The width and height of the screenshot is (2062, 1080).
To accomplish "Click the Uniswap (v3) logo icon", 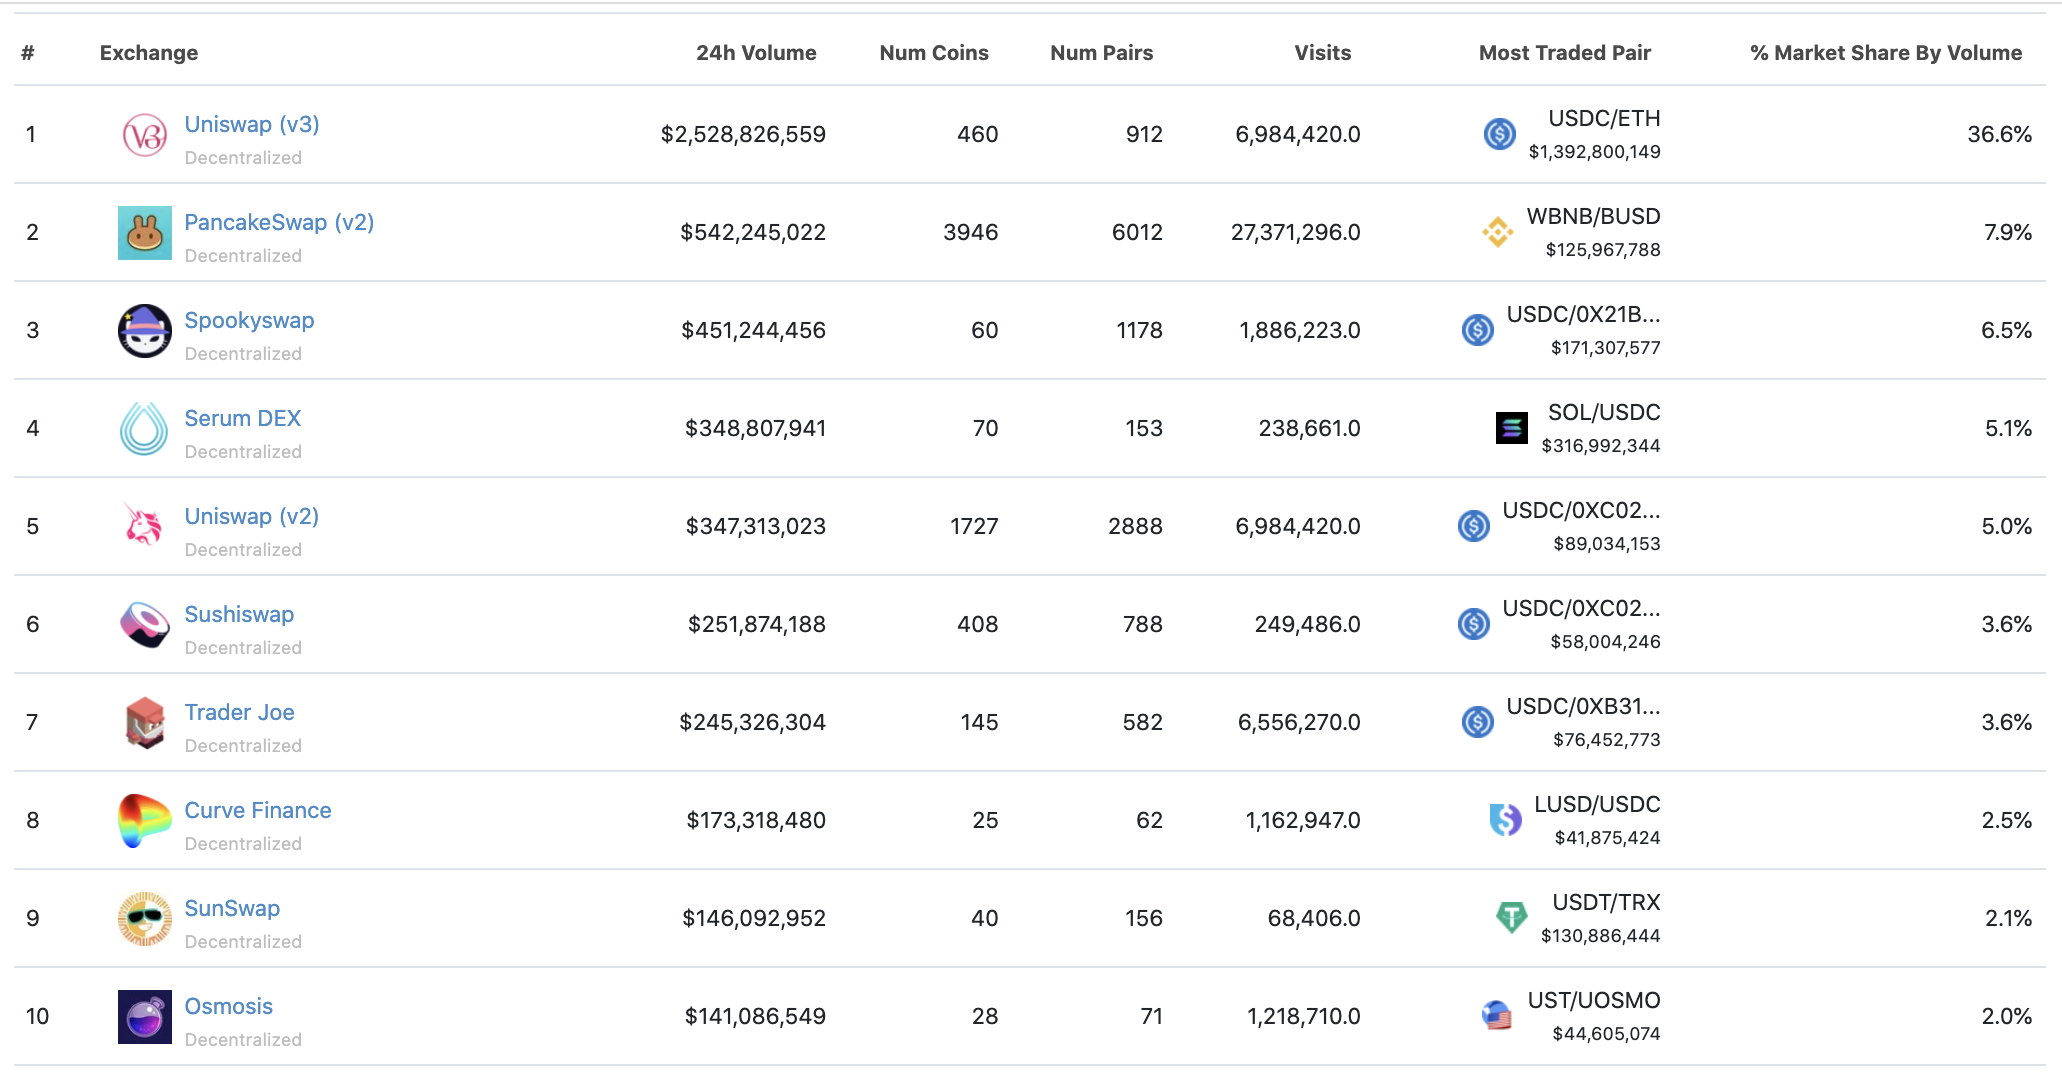I will point(145,135).
